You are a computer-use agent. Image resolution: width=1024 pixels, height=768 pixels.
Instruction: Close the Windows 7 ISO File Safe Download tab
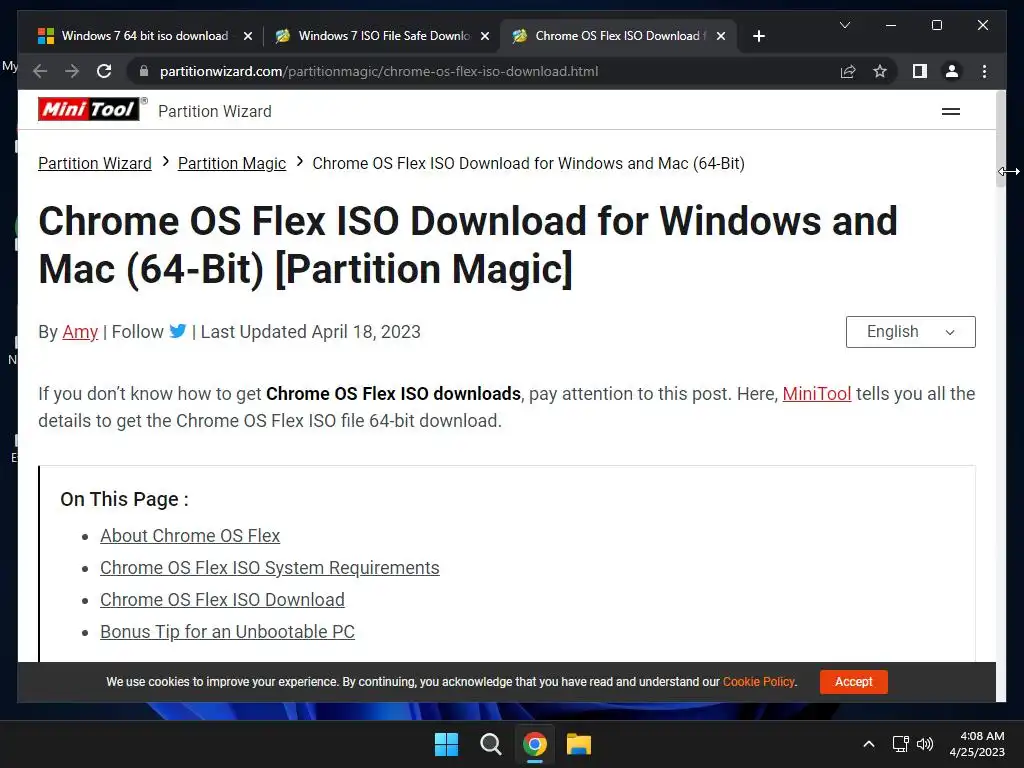pos(485,36)
